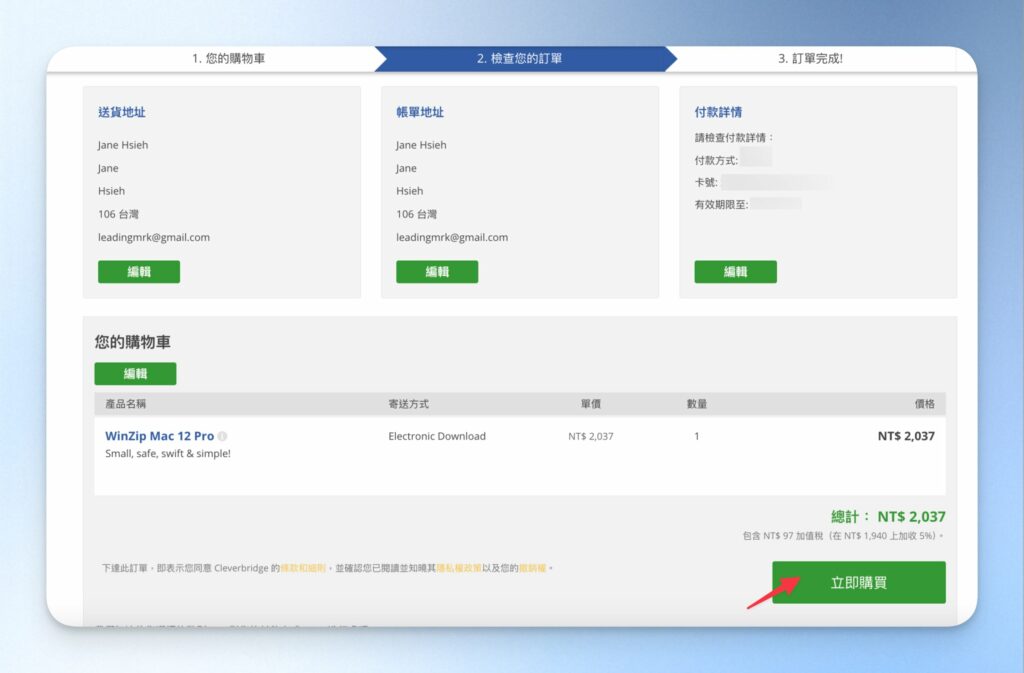Image resolution: width=1024 pixels, height=673 pixels.
Task: Click the 總計: NT$ 2,037 total
Action: 888,516
